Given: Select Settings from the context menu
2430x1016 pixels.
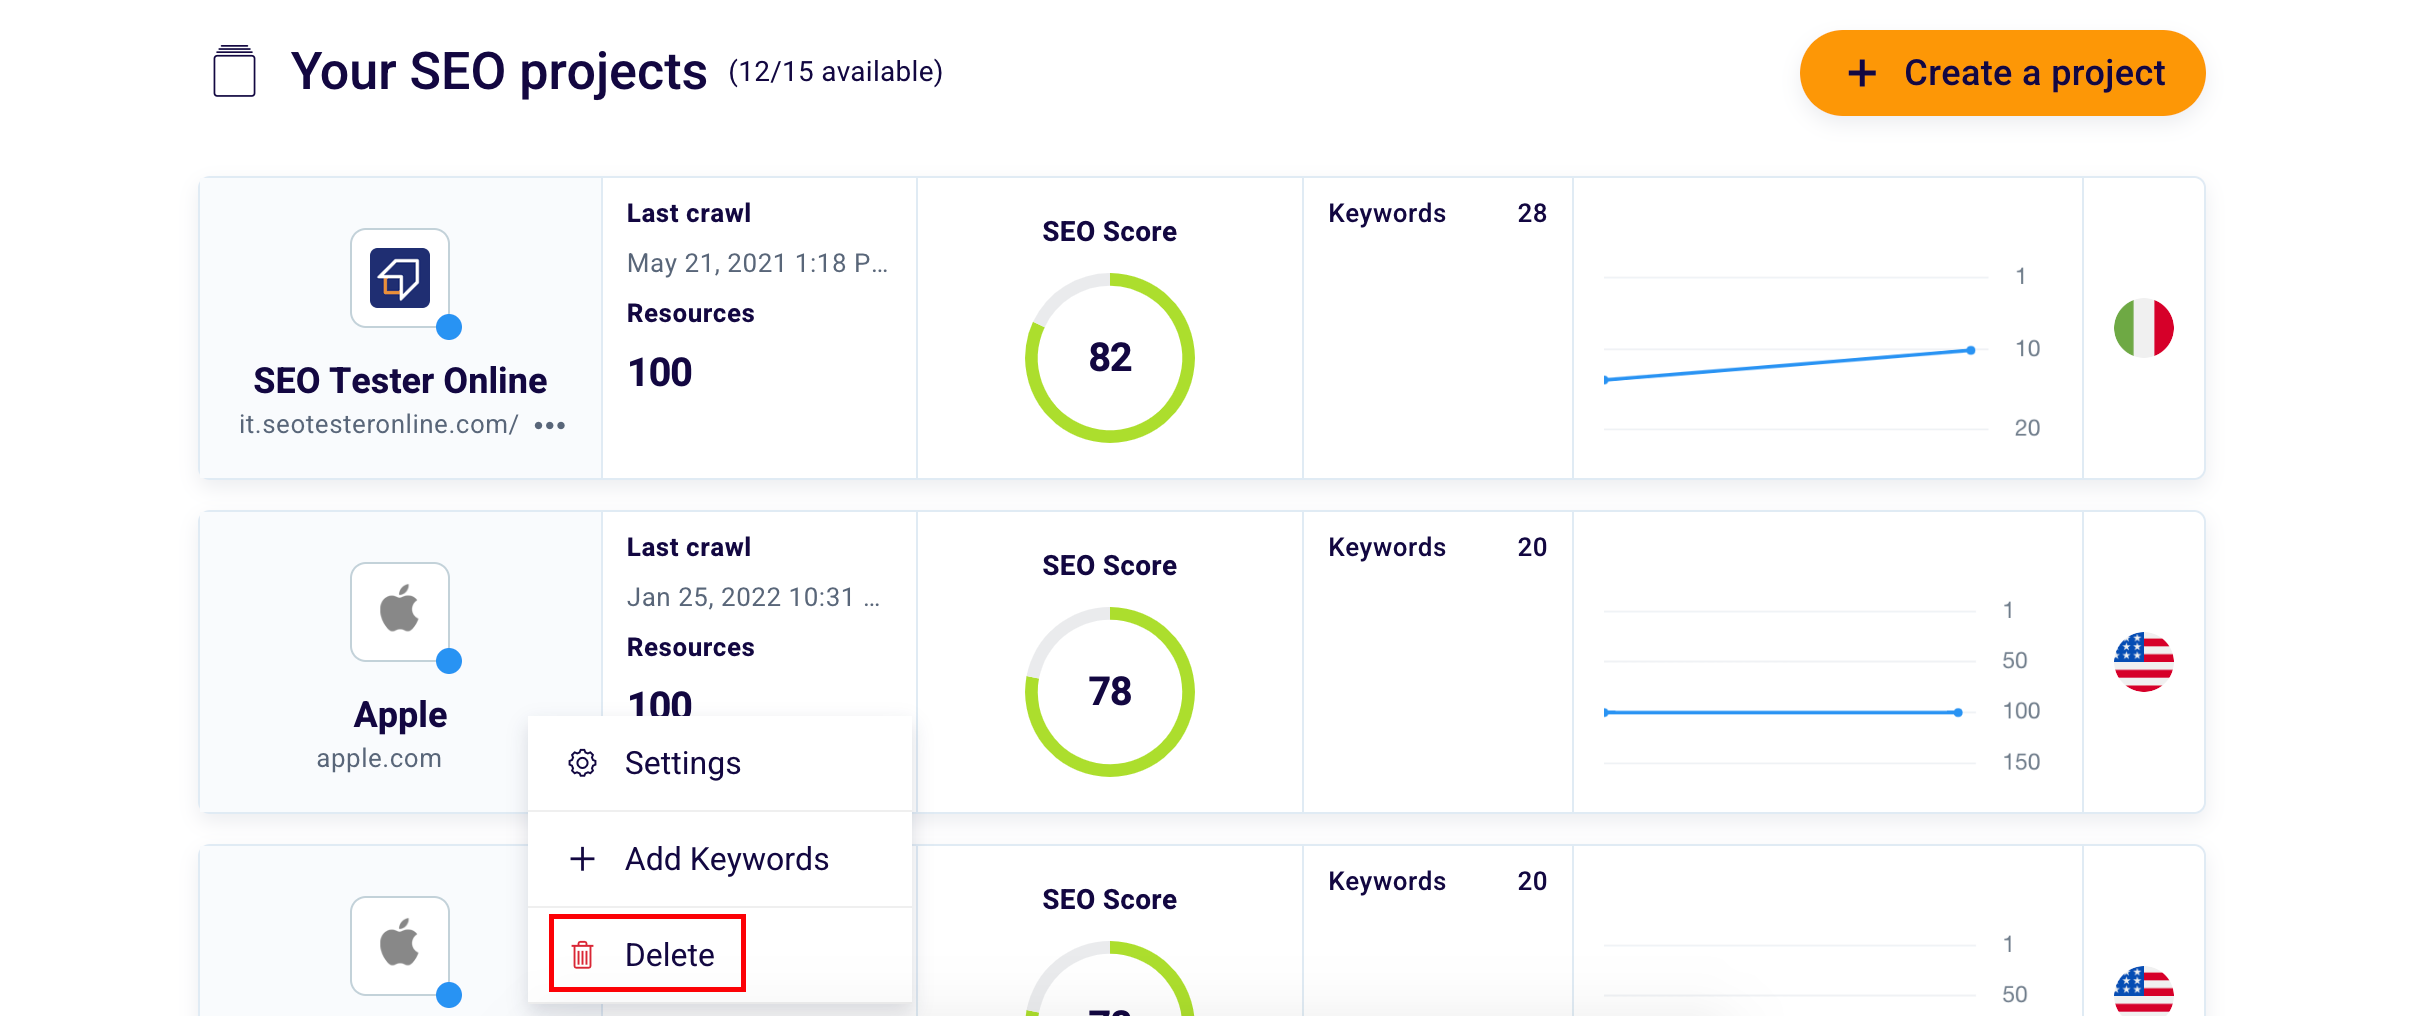Looking at the screenshot, I should [x=682, y=763].
